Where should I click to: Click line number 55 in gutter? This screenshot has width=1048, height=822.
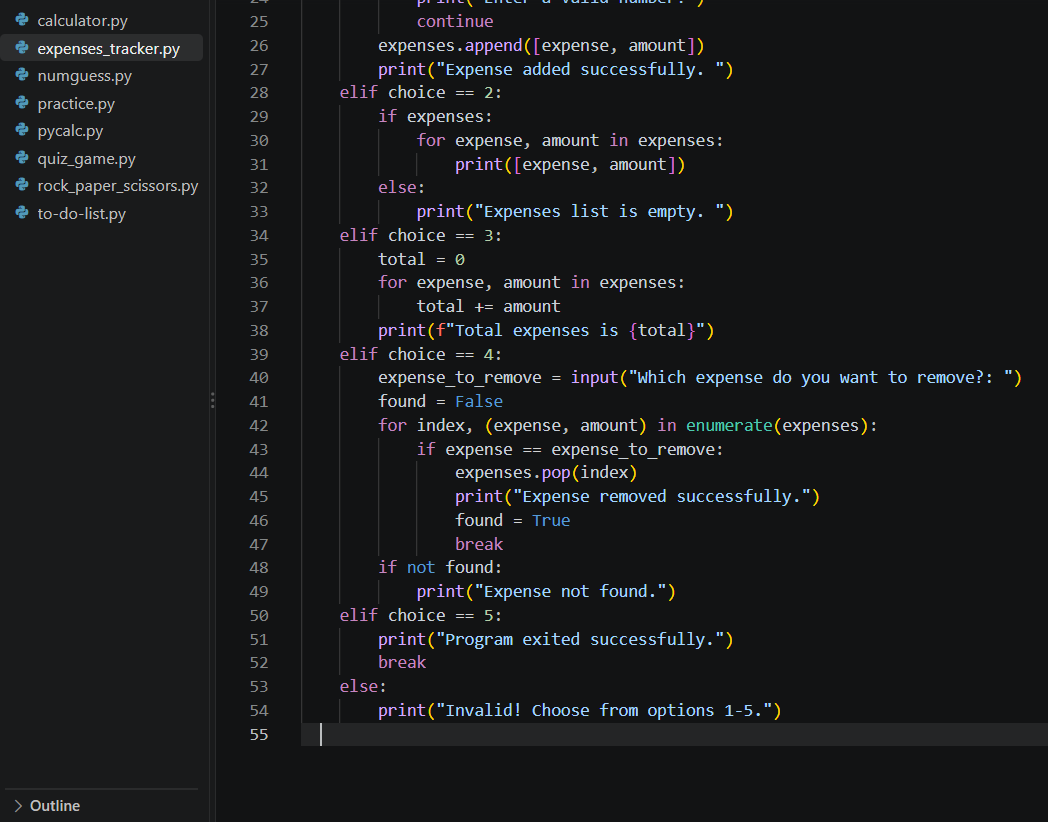click(x=259, y=734)
